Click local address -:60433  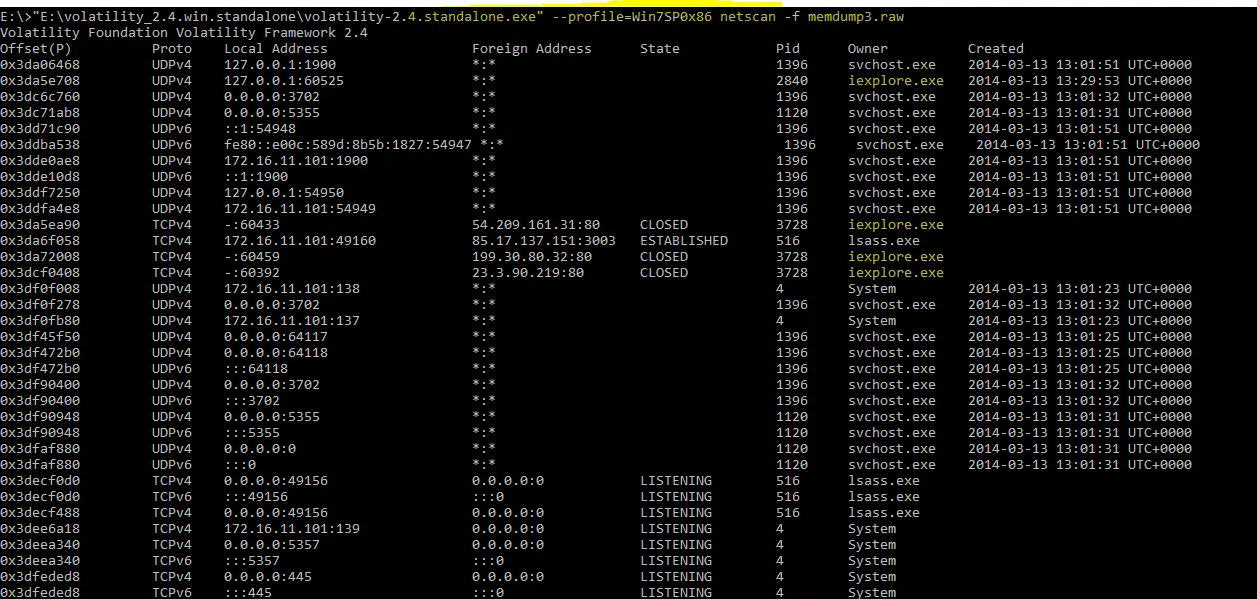tap(252, 224)
